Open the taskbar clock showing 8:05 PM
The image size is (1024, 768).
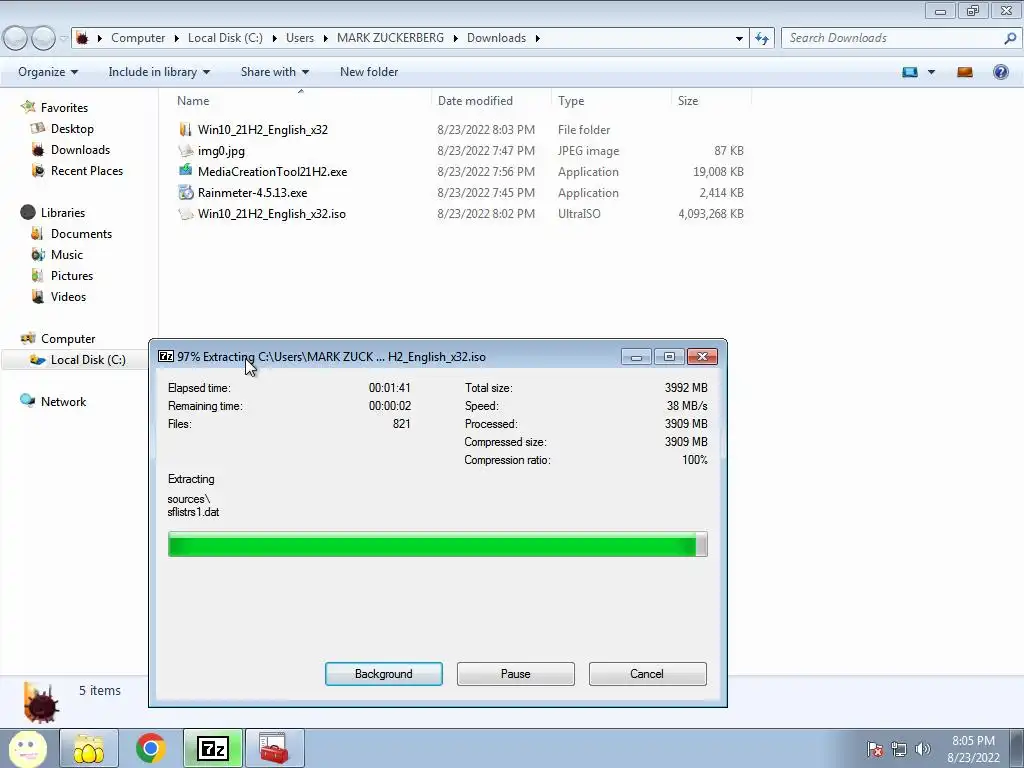click(x=973, y=749)
